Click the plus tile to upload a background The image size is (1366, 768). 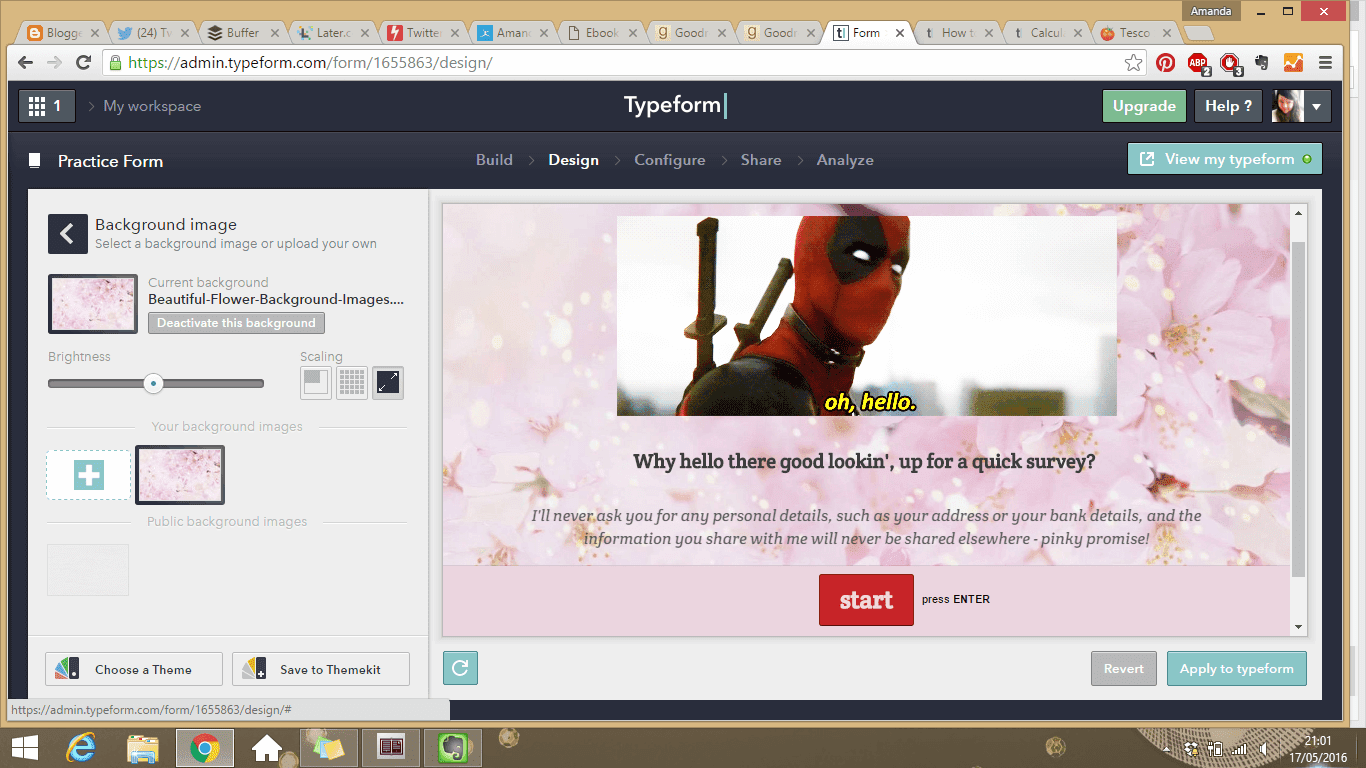(89, 475)
